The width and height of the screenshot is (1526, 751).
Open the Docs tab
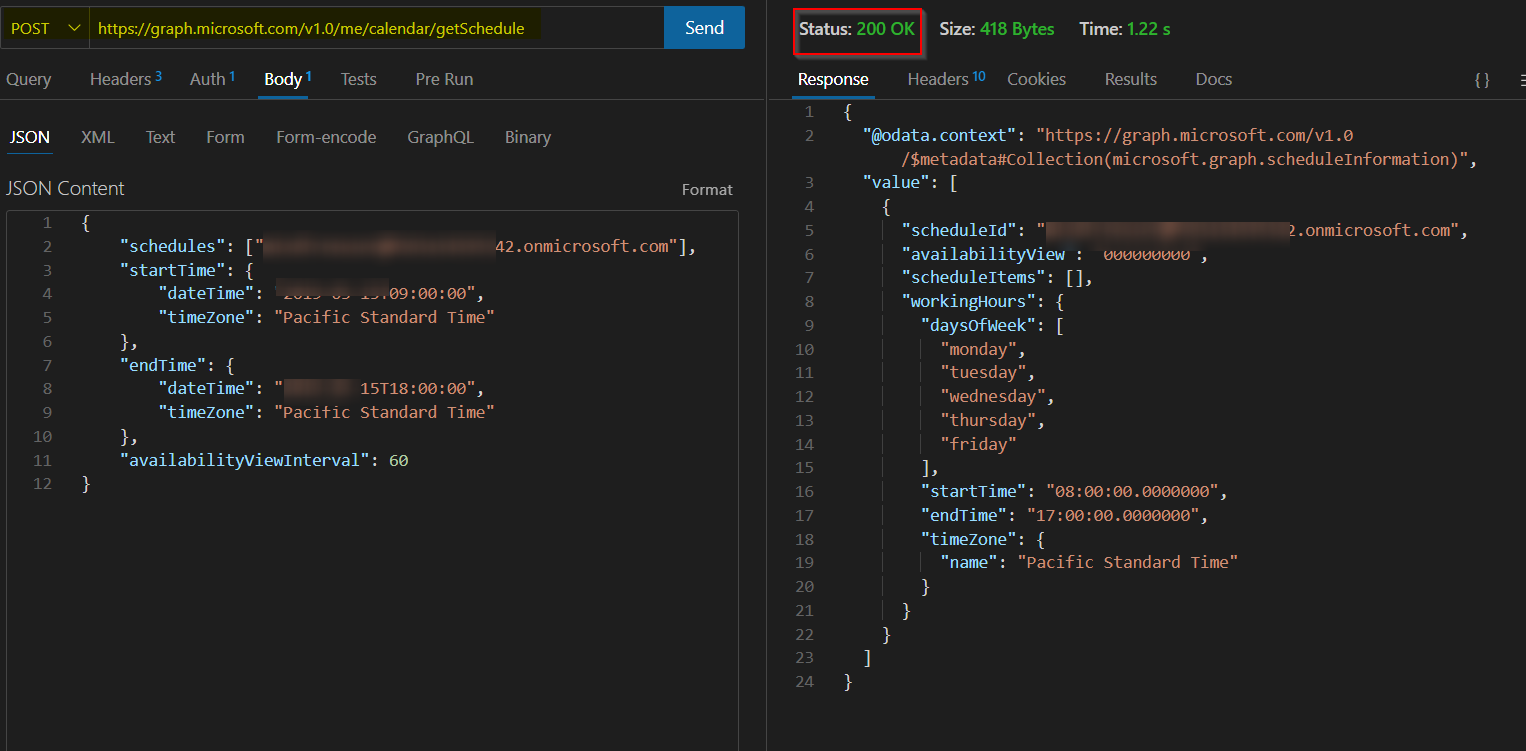(x=1214, y=79)
